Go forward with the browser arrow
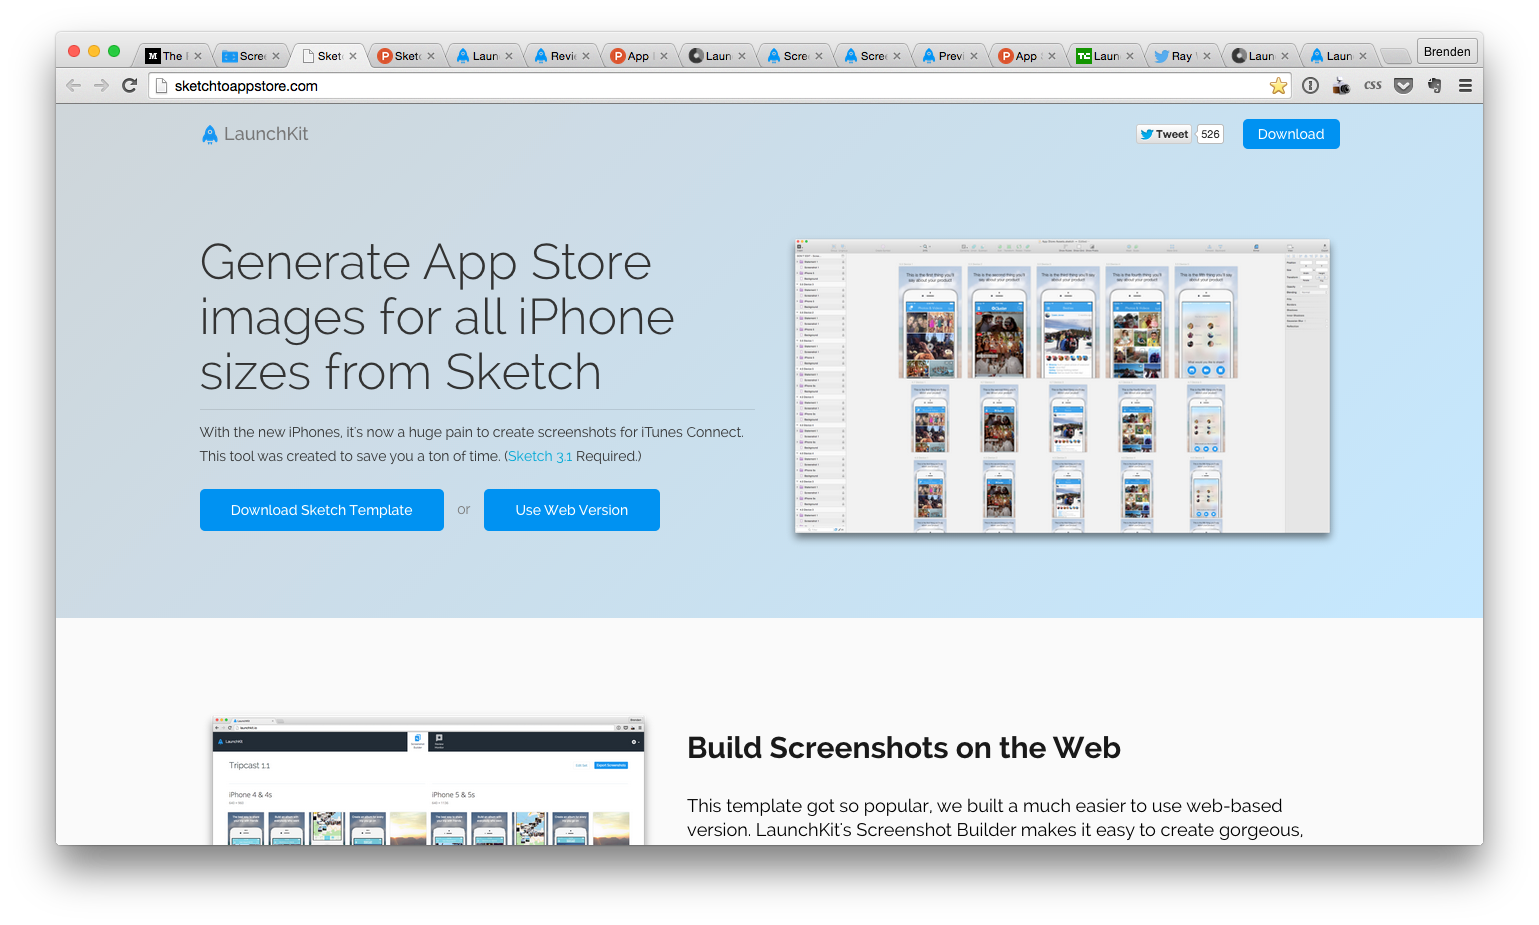Viewport: 1539px width, 925px height. [x=101, y=86]
